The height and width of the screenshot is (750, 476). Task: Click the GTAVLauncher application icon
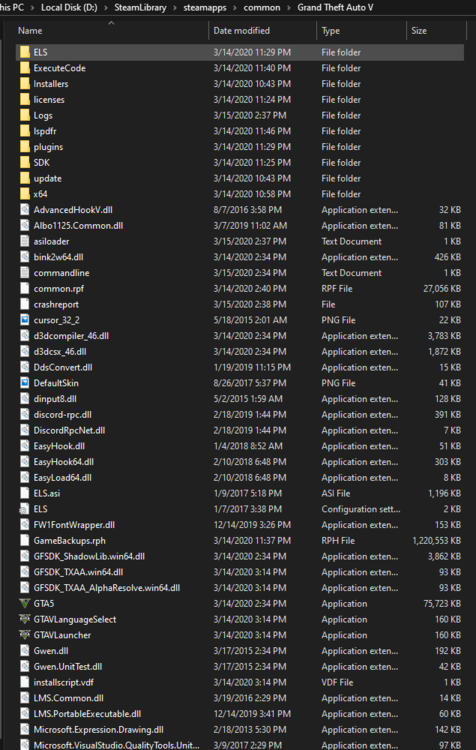click(x=24, y=635)
